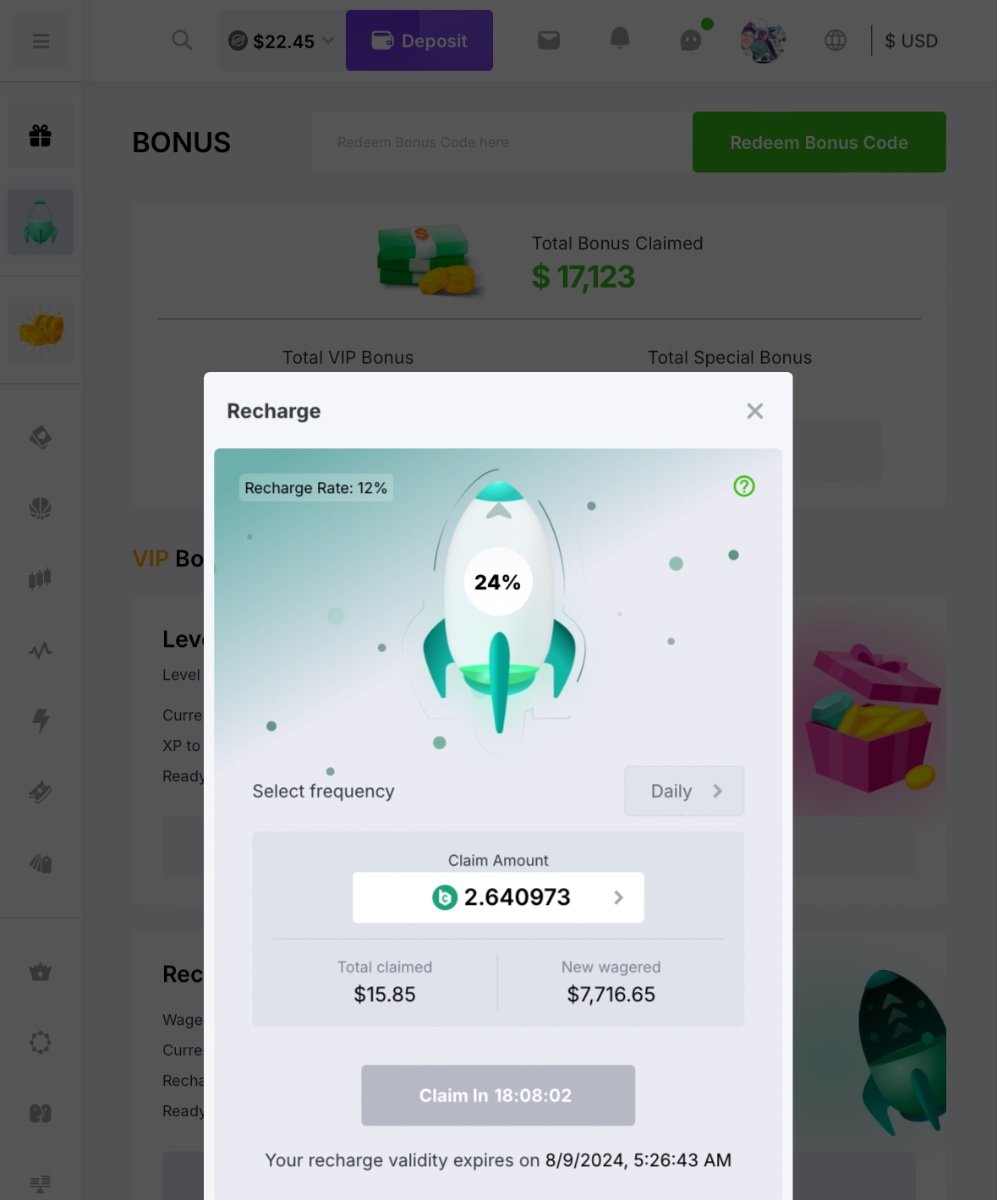
Task: Click the Claim In countdown button
Action: pos(498,1095)
